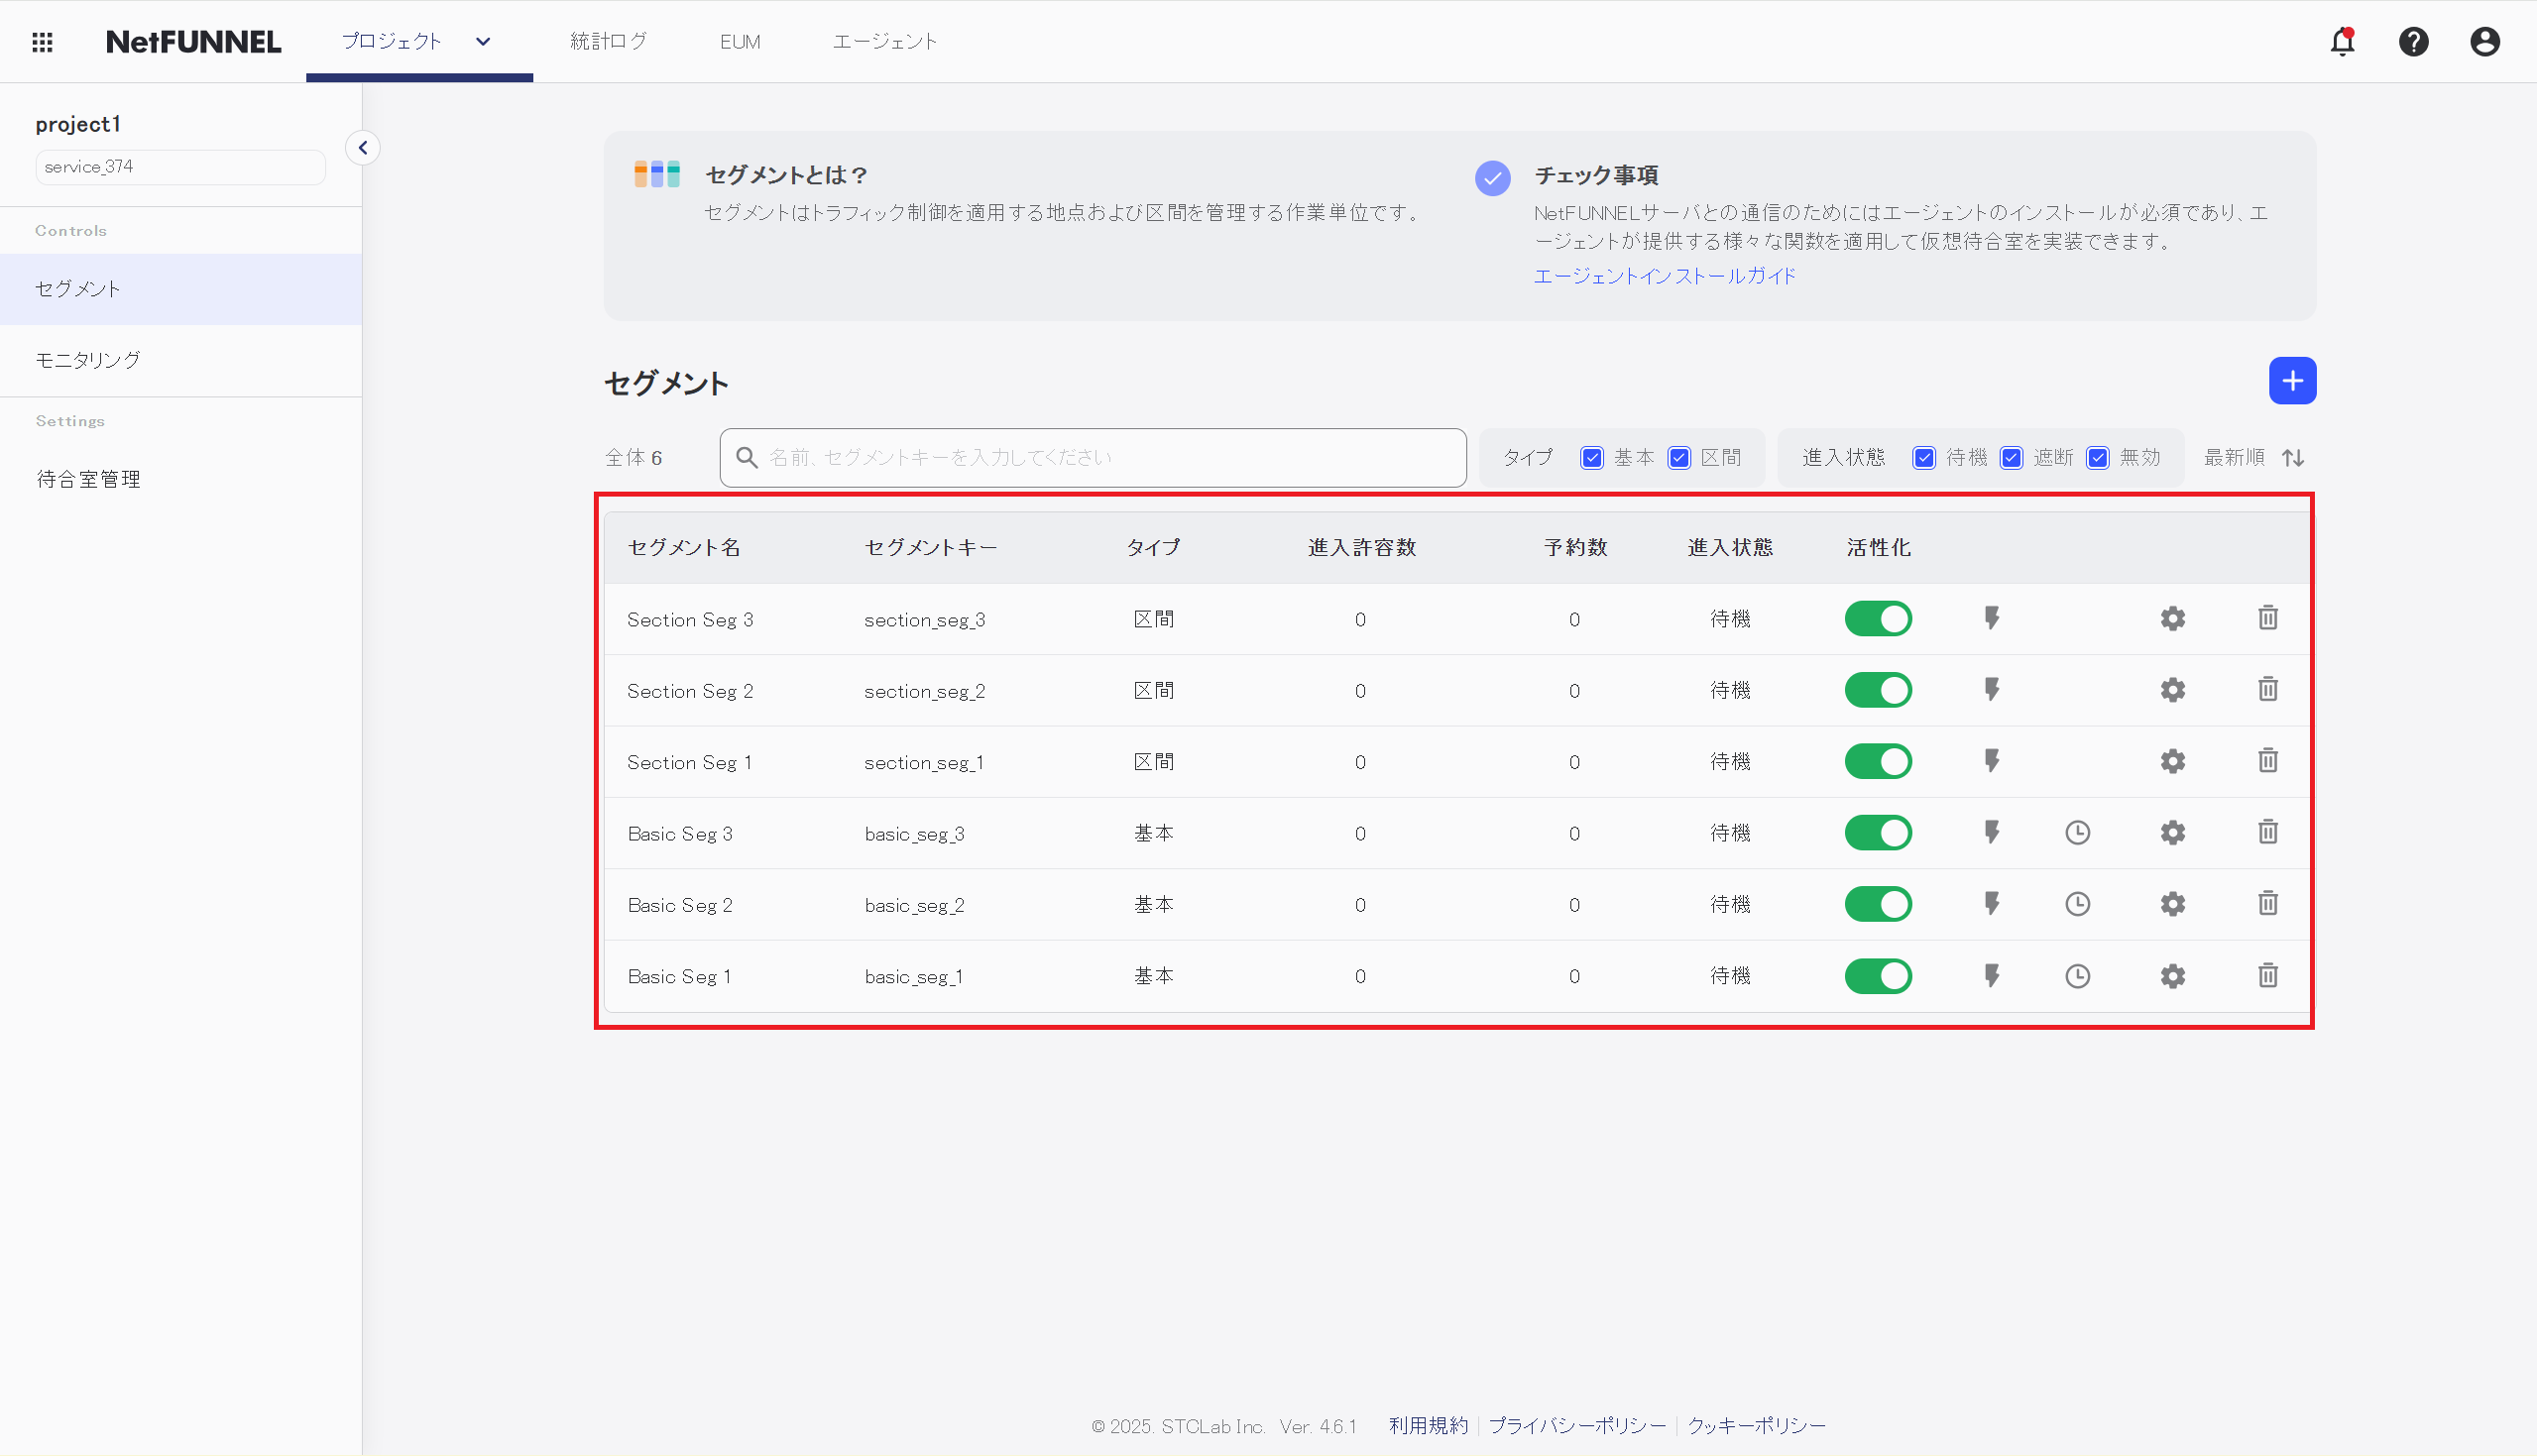Image resolution: width=2537 pixels, height=1456 pixels.
Task: Switch to the 統計ログ tab
Action: [x=608, y=42]
